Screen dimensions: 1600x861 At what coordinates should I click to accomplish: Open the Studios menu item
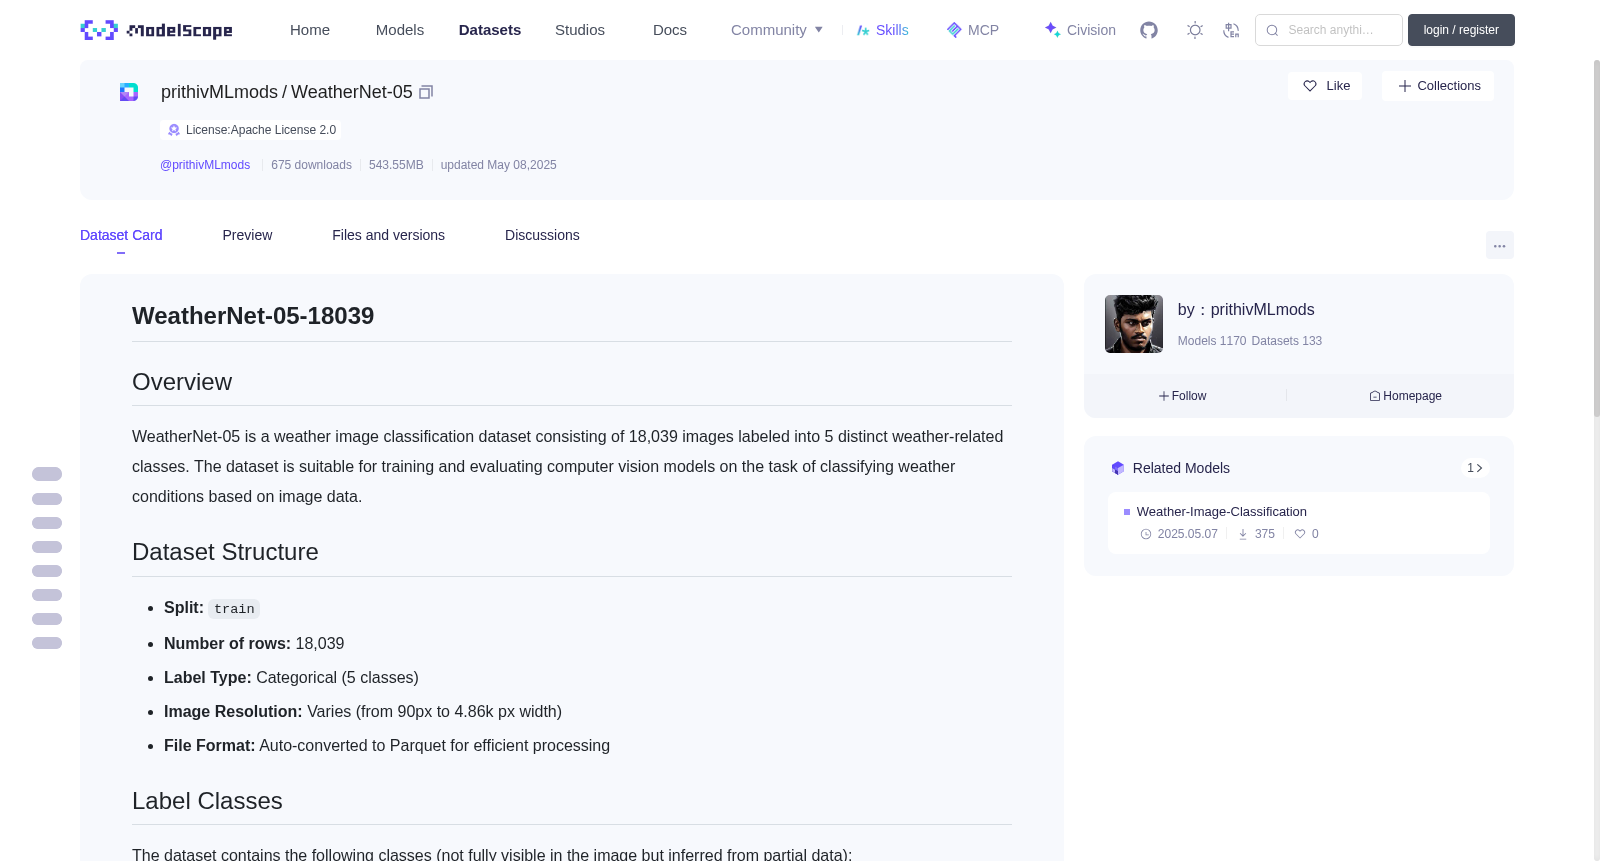tap(580, 30)
